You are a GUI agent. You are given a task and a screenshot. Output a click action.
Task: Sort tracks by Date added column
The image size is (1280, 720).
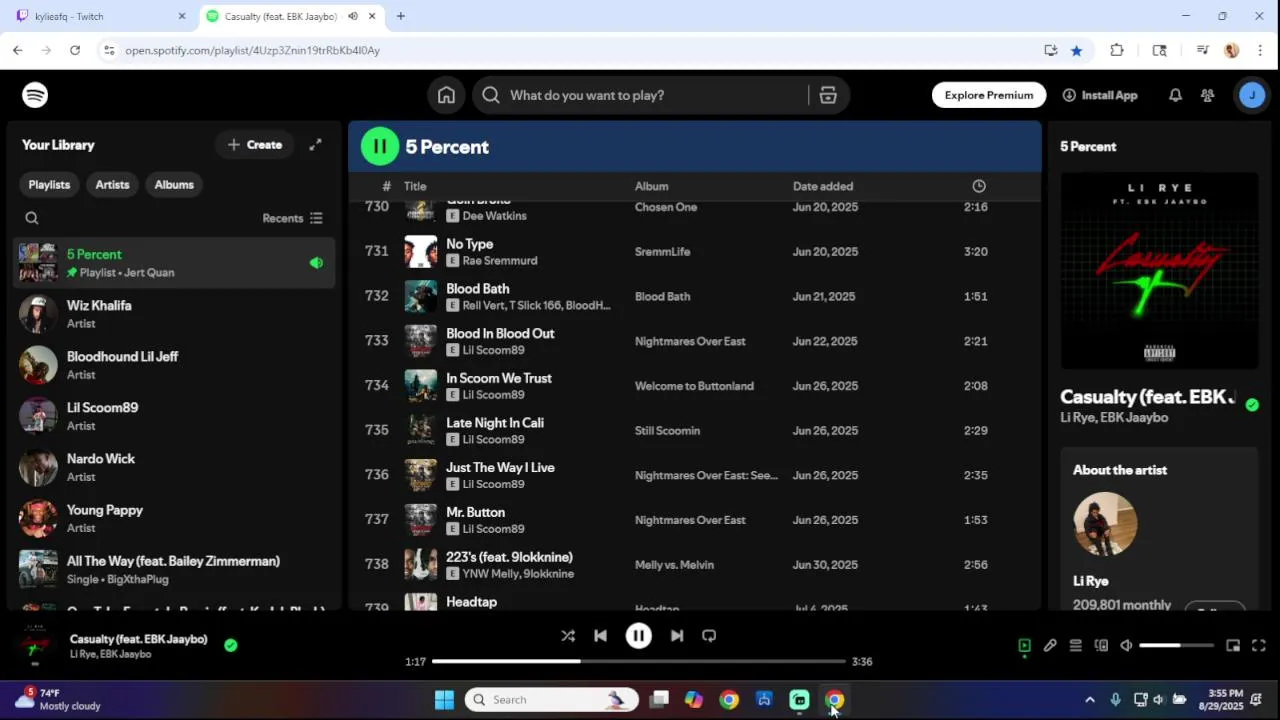823,186
